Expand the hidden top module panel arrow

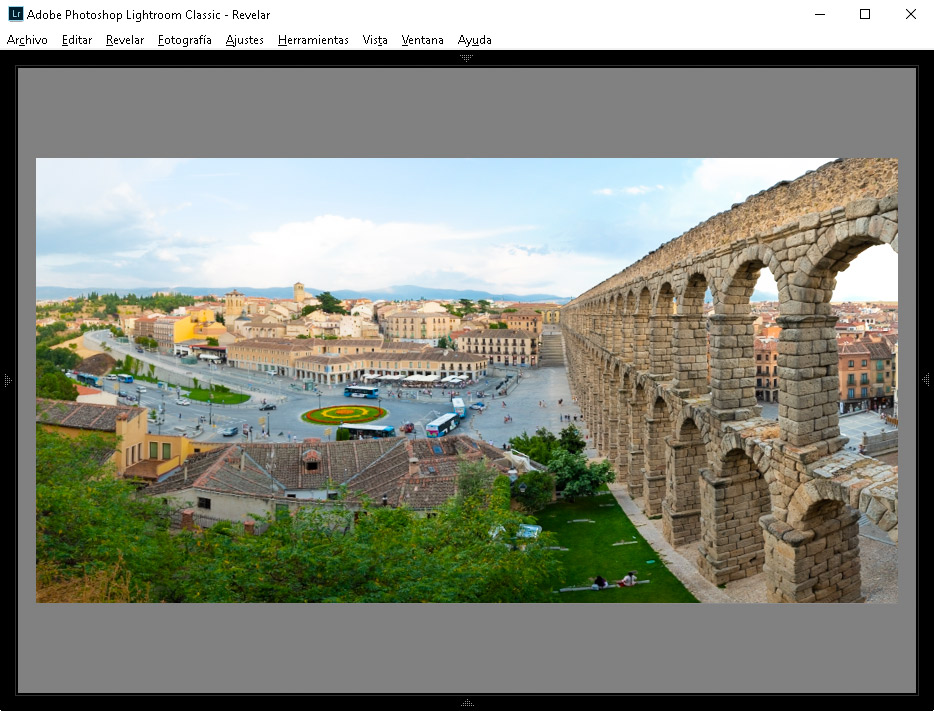(x=466, y=58)
